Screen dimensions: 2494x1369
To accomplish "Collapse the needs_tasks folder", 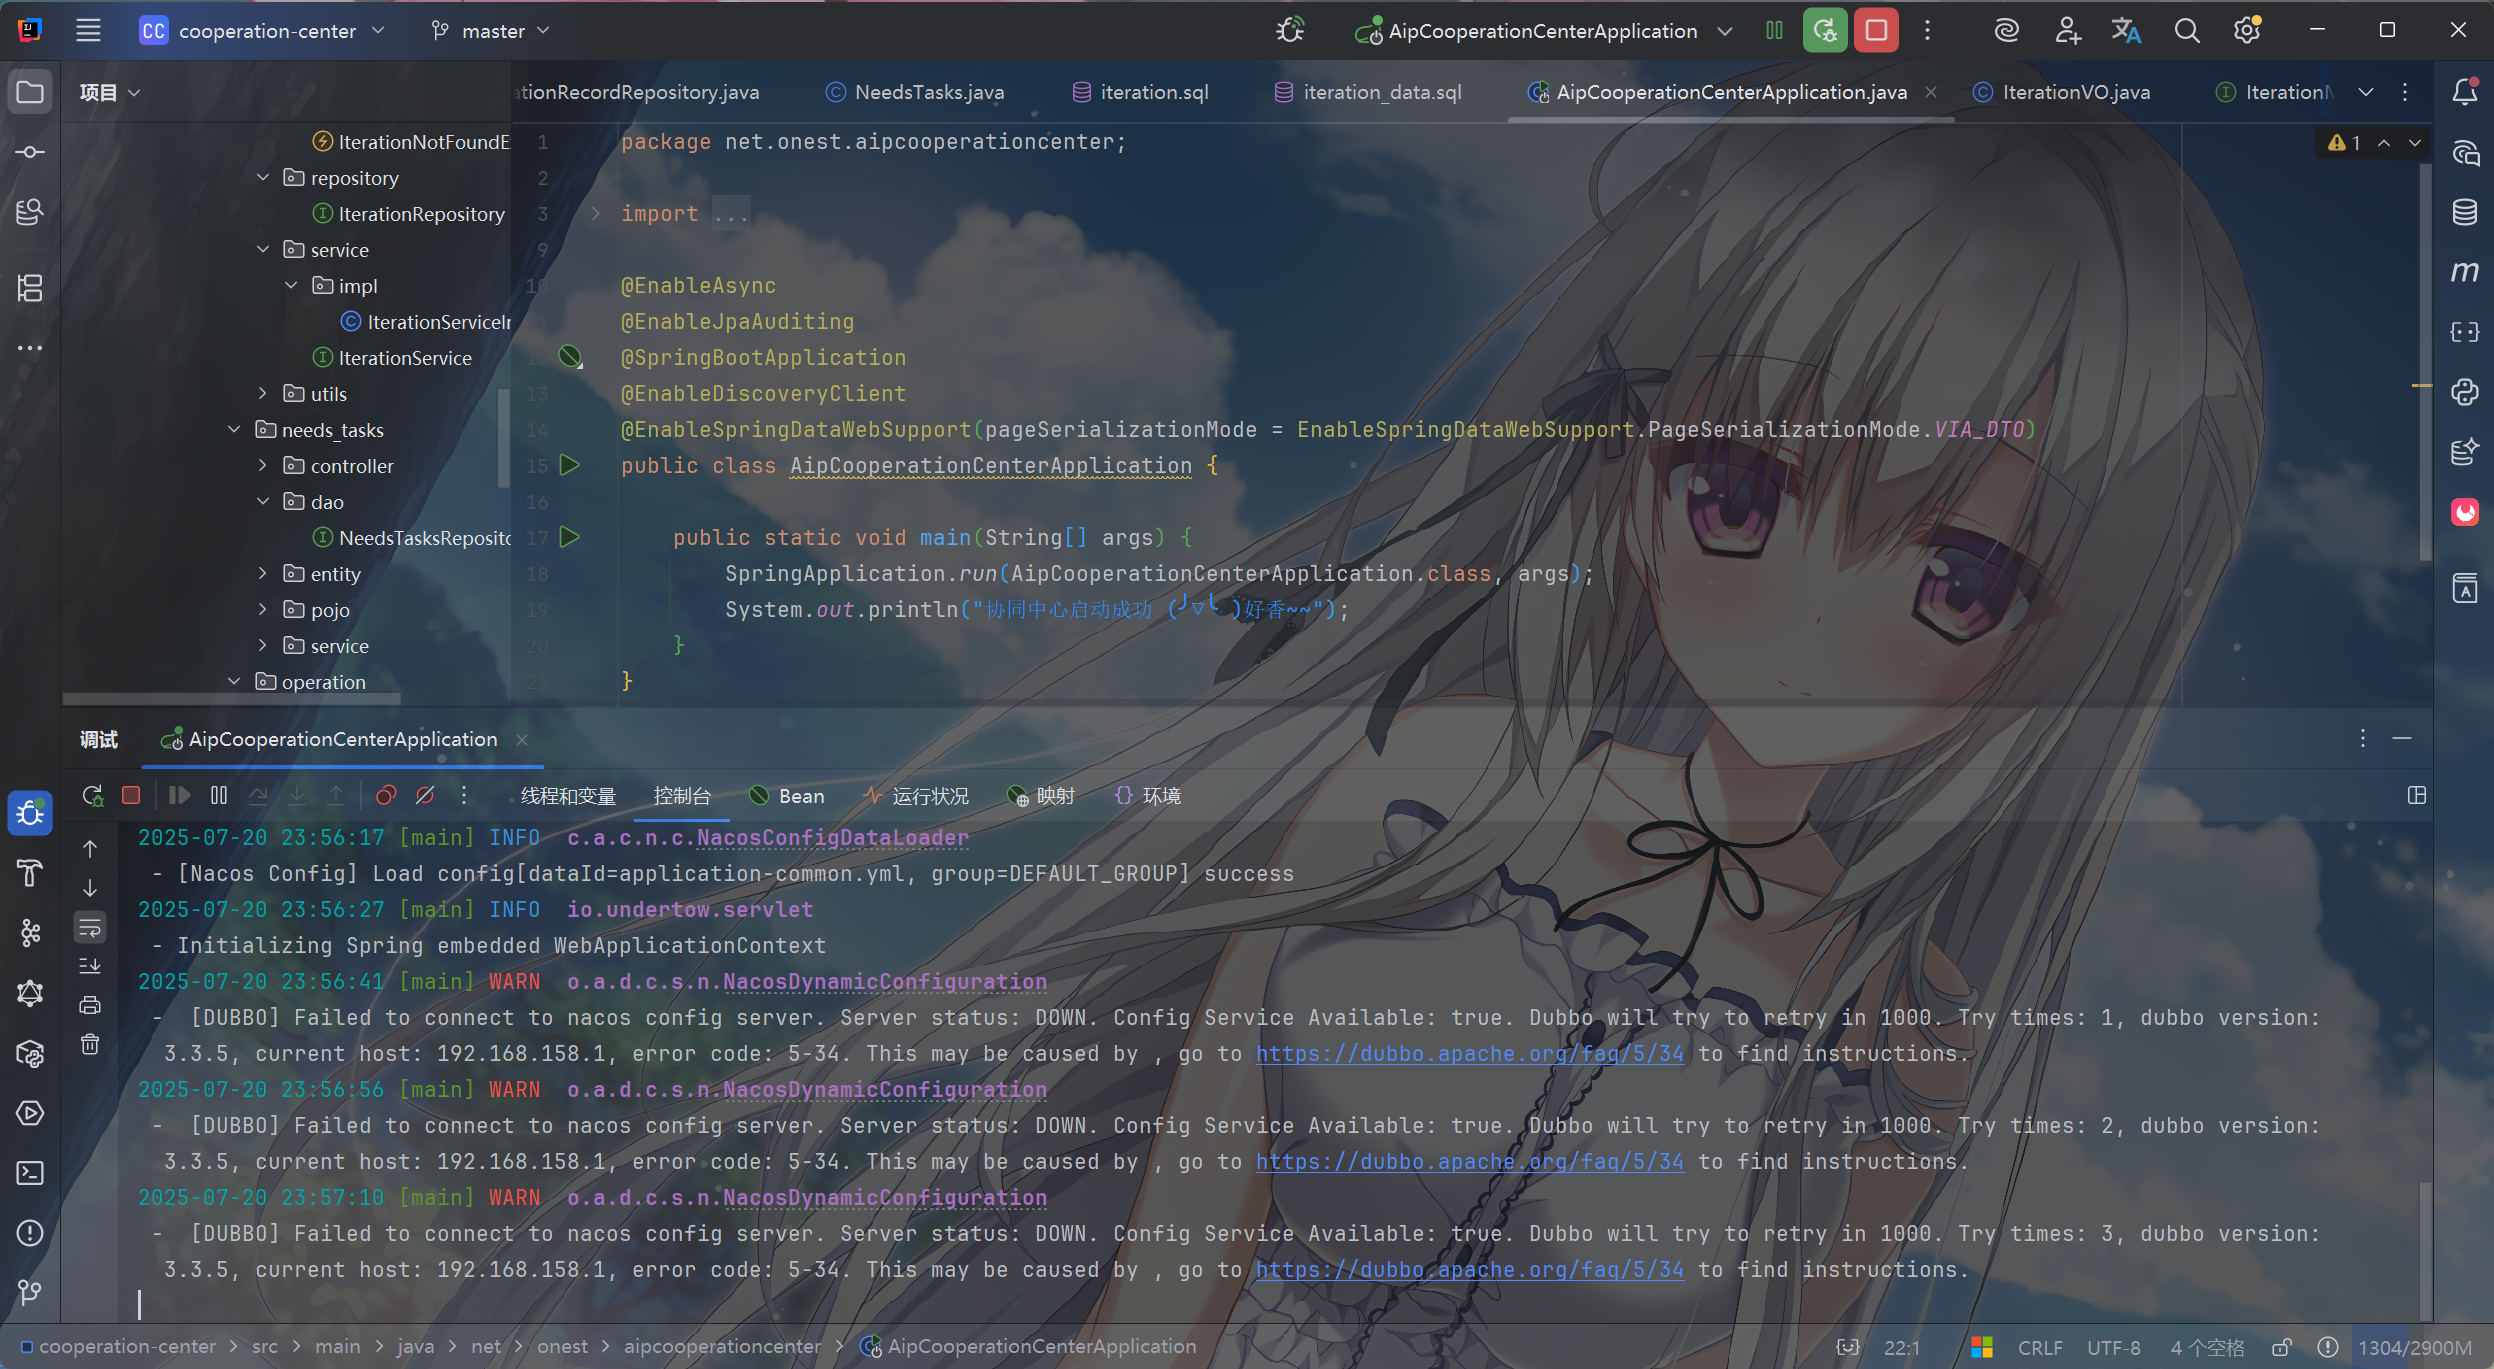I will coord(234,430).
